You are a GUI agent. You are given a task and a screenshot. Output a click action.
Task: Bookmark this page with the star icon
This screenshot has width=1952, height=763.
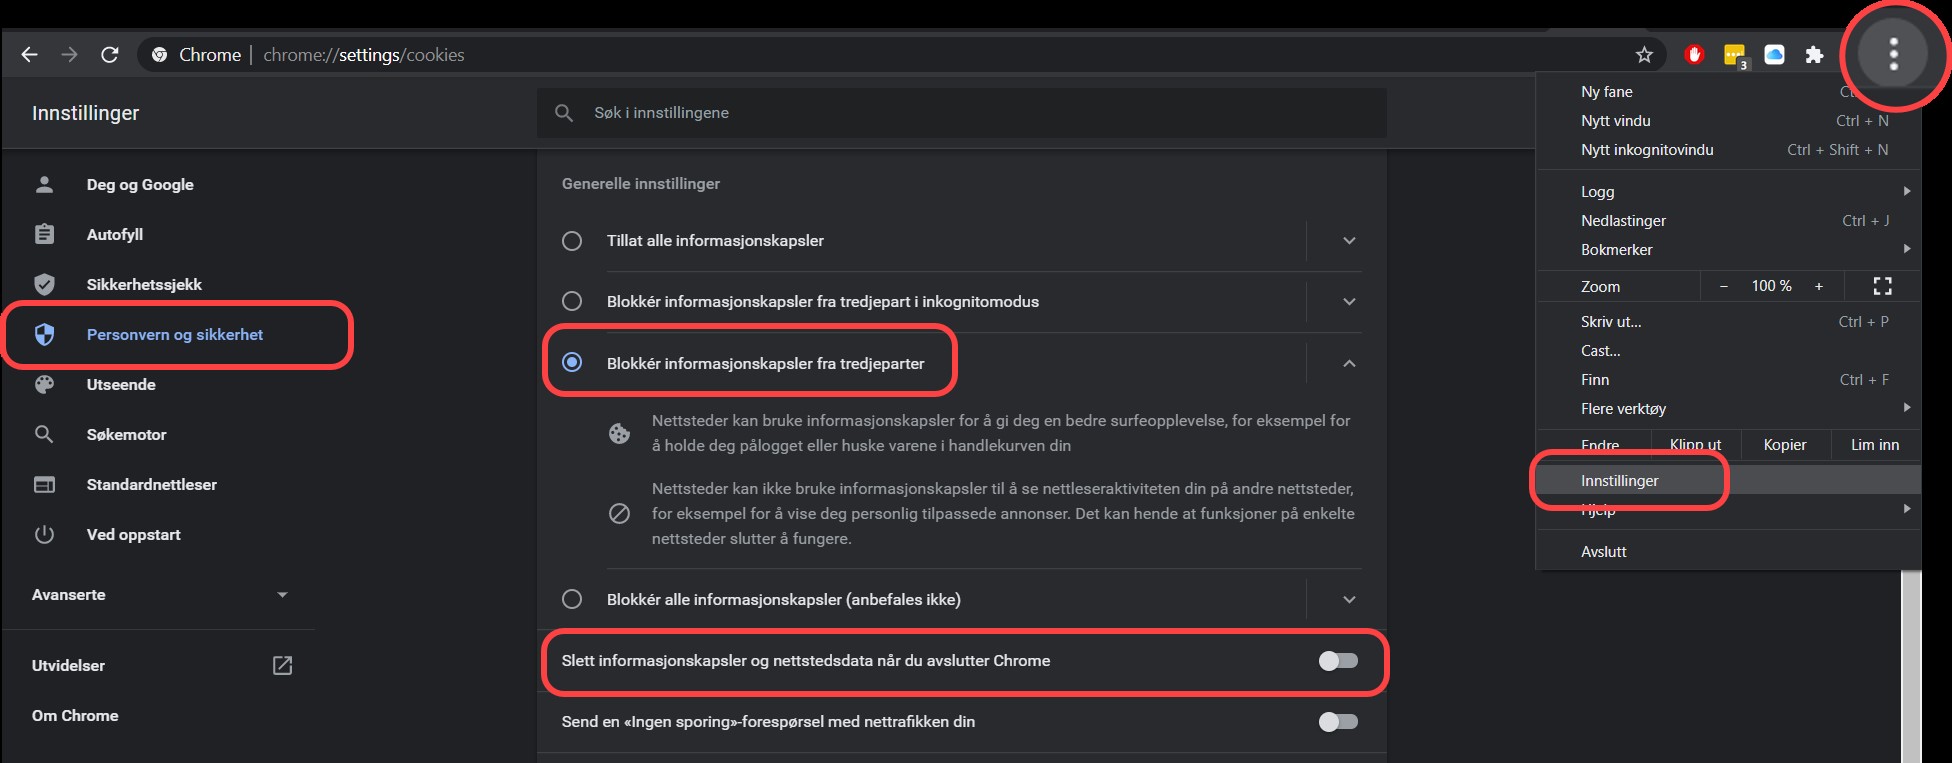coord(1644,55)
